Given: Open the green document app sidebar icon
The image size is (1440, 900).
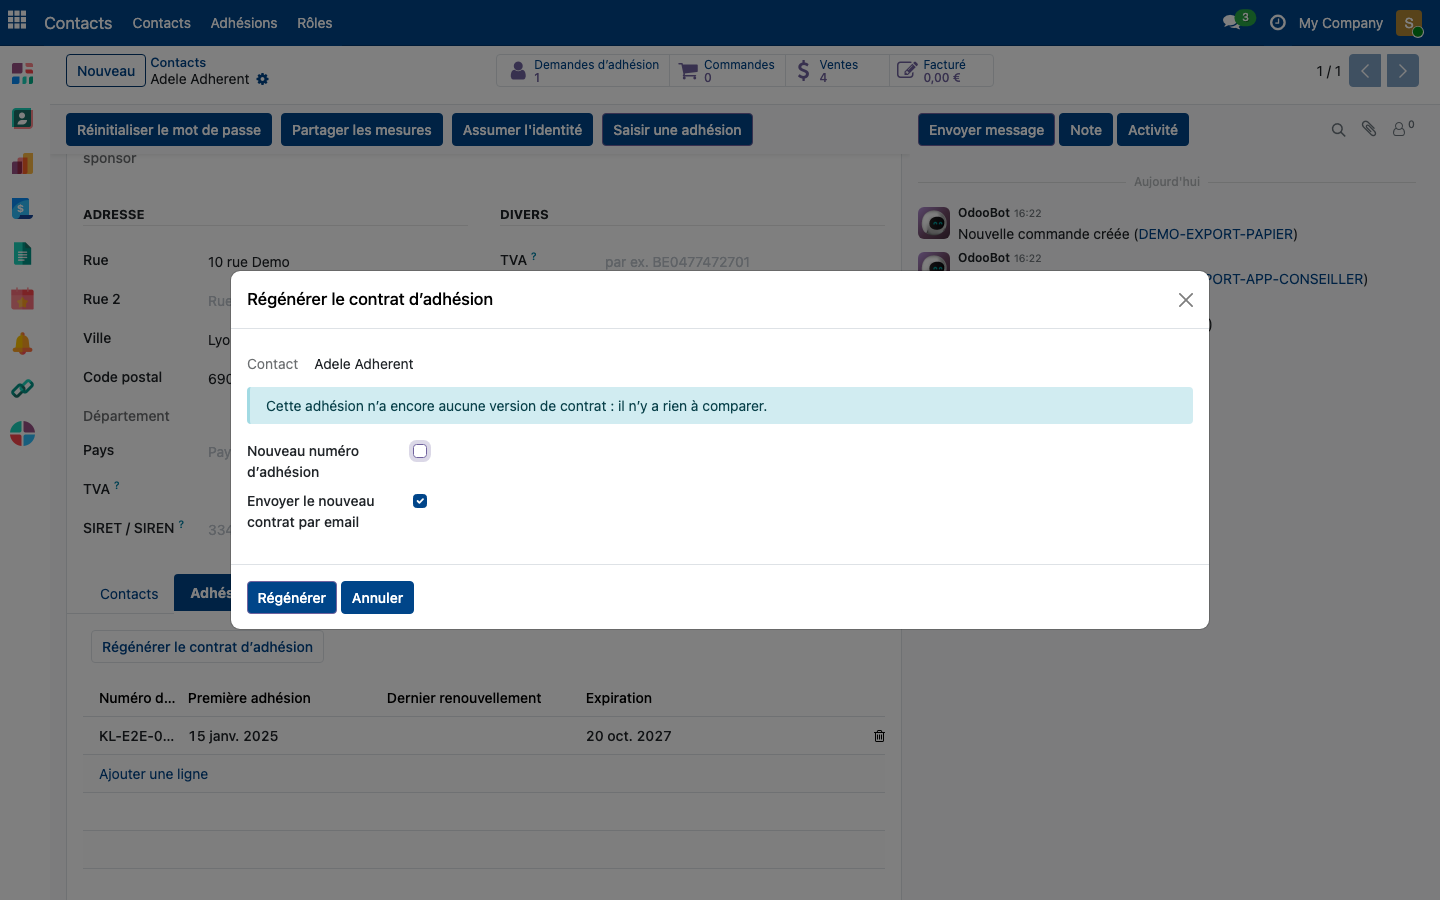Looking at the screenshot, I should pyautogui.click(x=22, y=253).
